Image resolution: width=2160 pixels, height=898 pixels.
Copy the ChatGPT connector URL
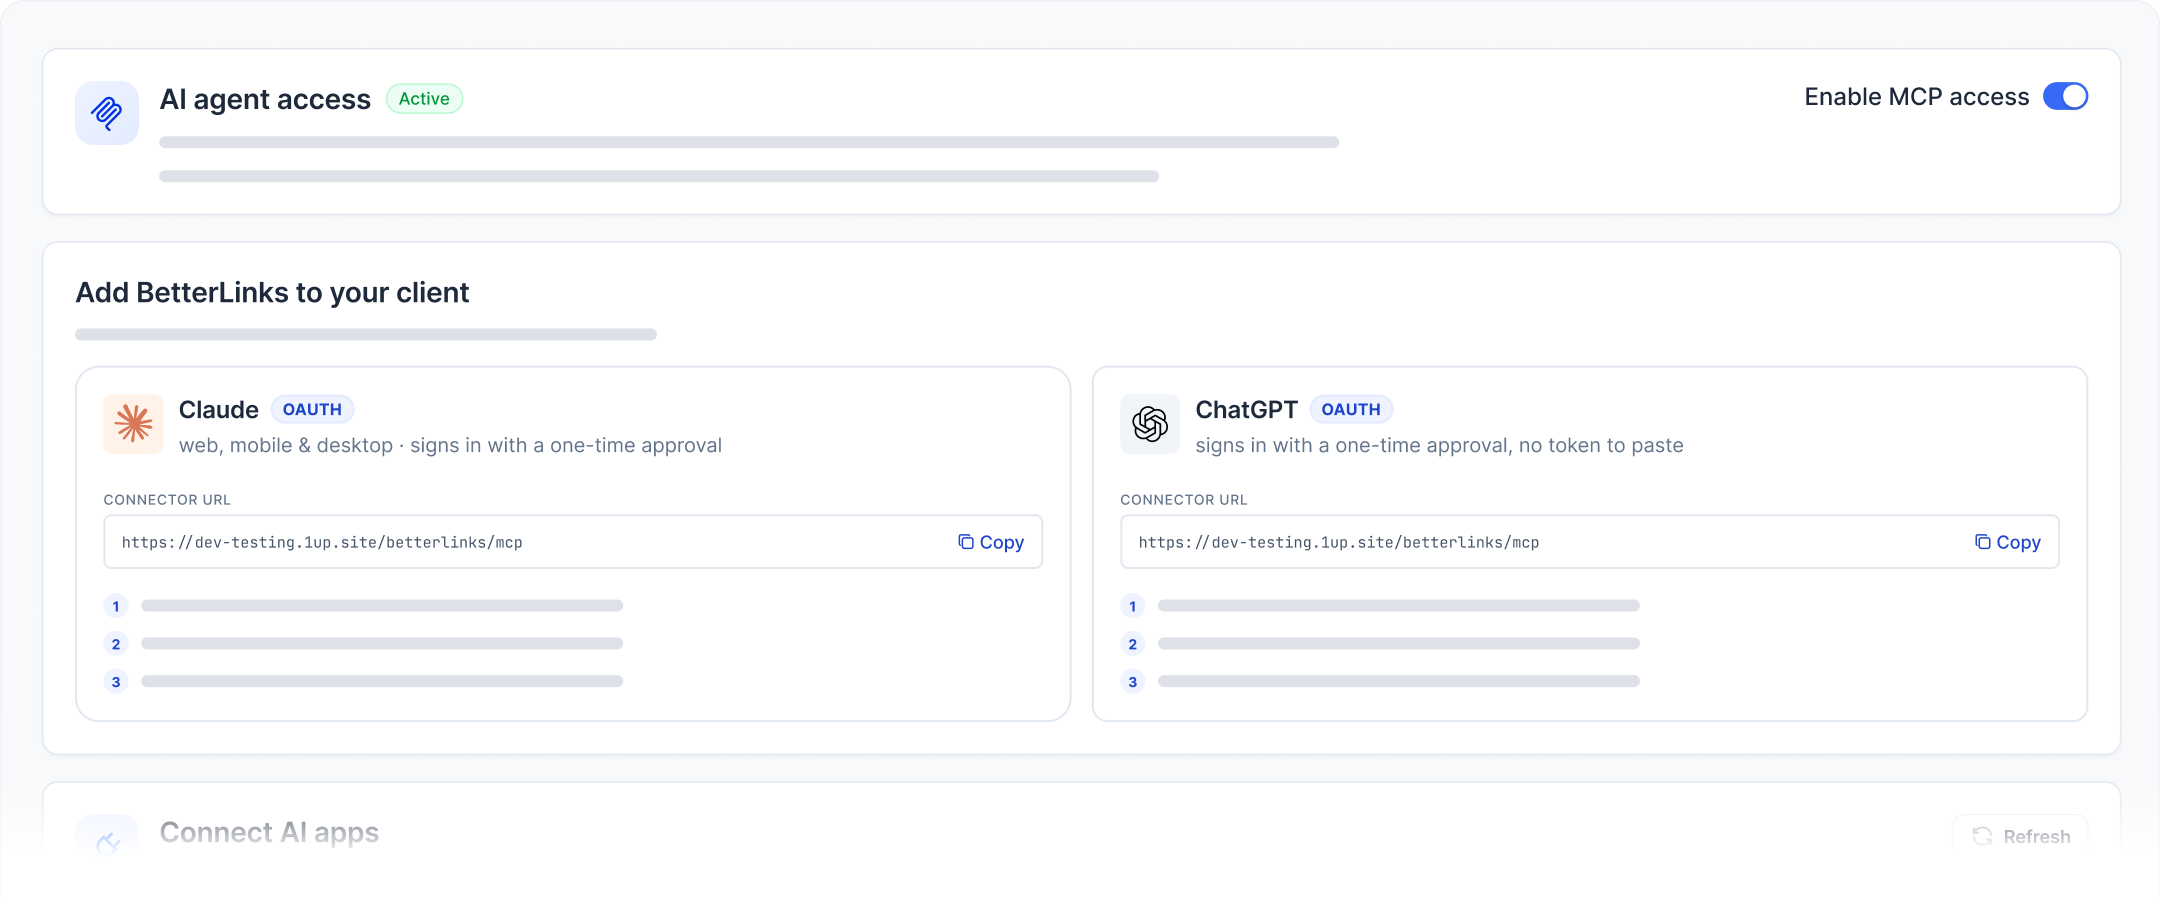click(2008, 542)
